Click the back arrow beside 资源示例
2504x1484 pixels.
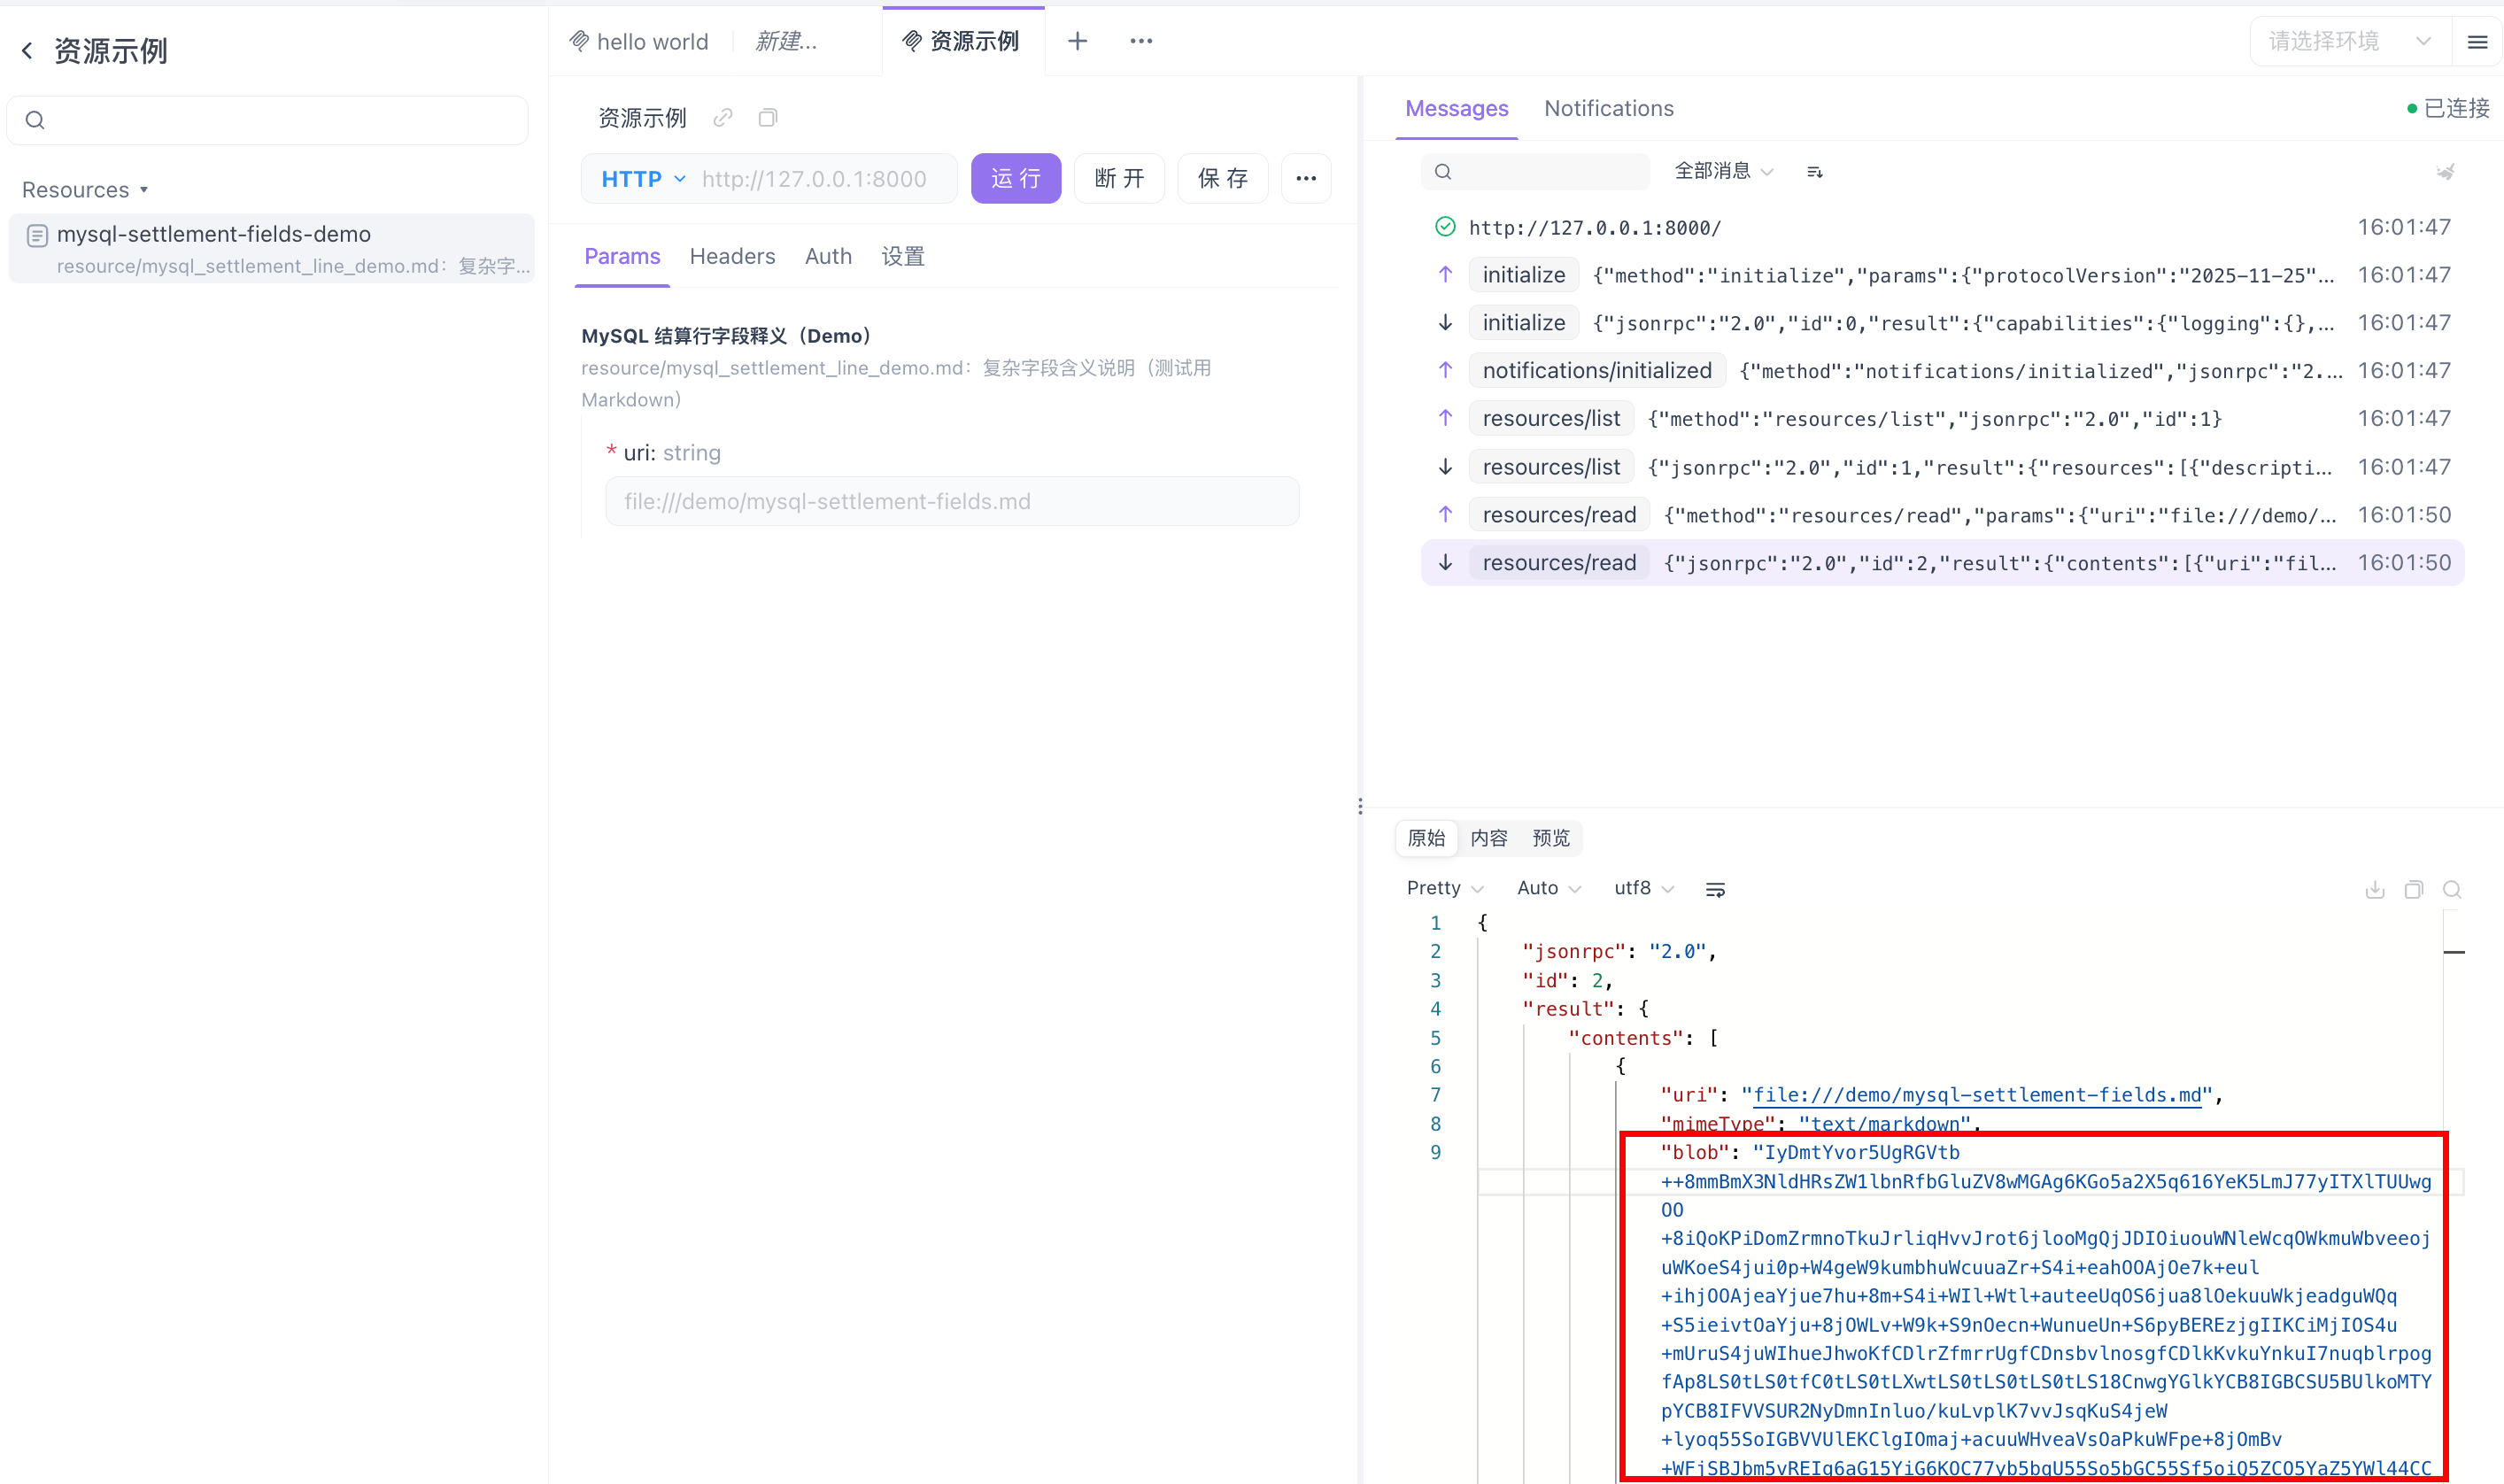coord(27,50)
